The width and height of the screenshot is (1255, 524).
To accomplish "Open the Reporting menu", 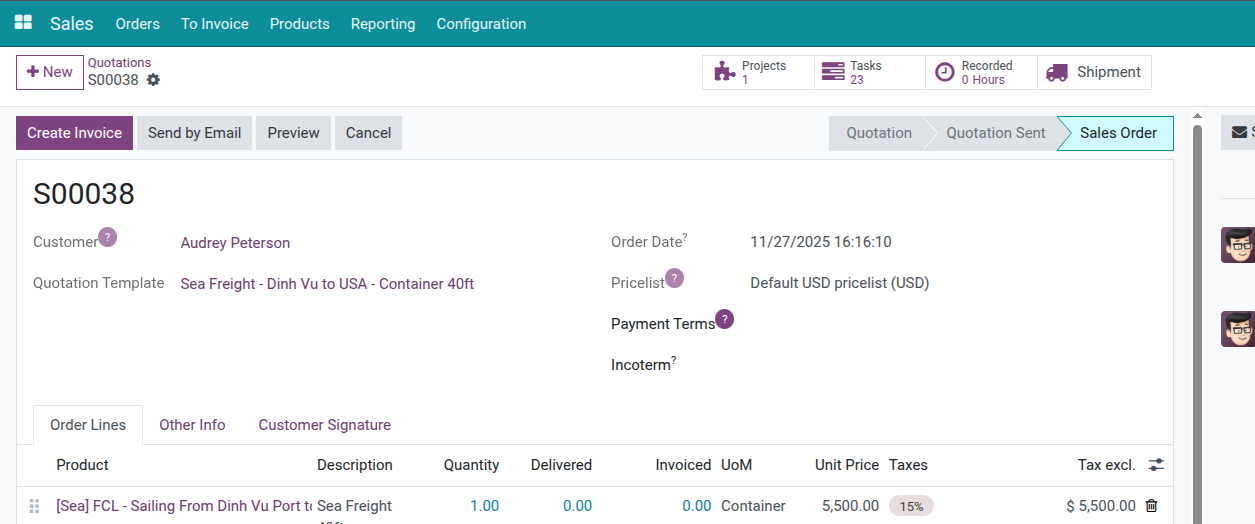I will click(x=383, y=24).
